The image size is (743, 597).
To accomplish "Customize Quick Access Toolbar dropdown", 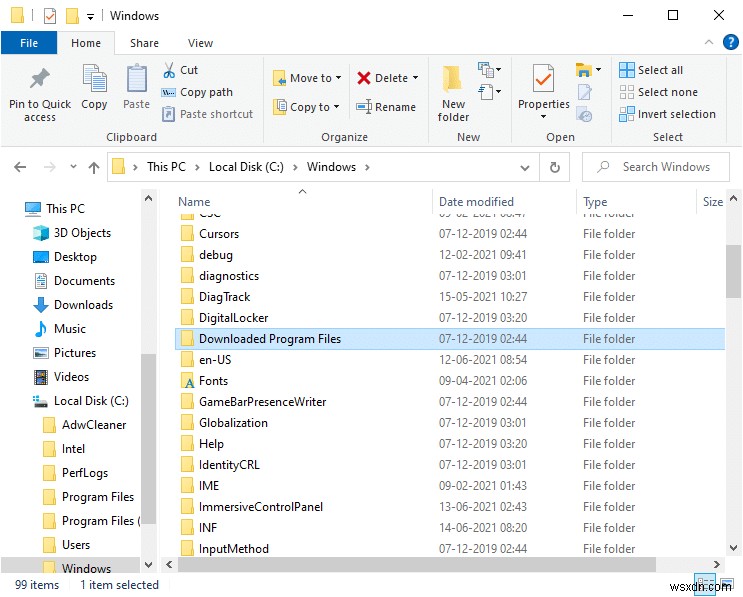I will pyautogui.click(x=90, y=17).
